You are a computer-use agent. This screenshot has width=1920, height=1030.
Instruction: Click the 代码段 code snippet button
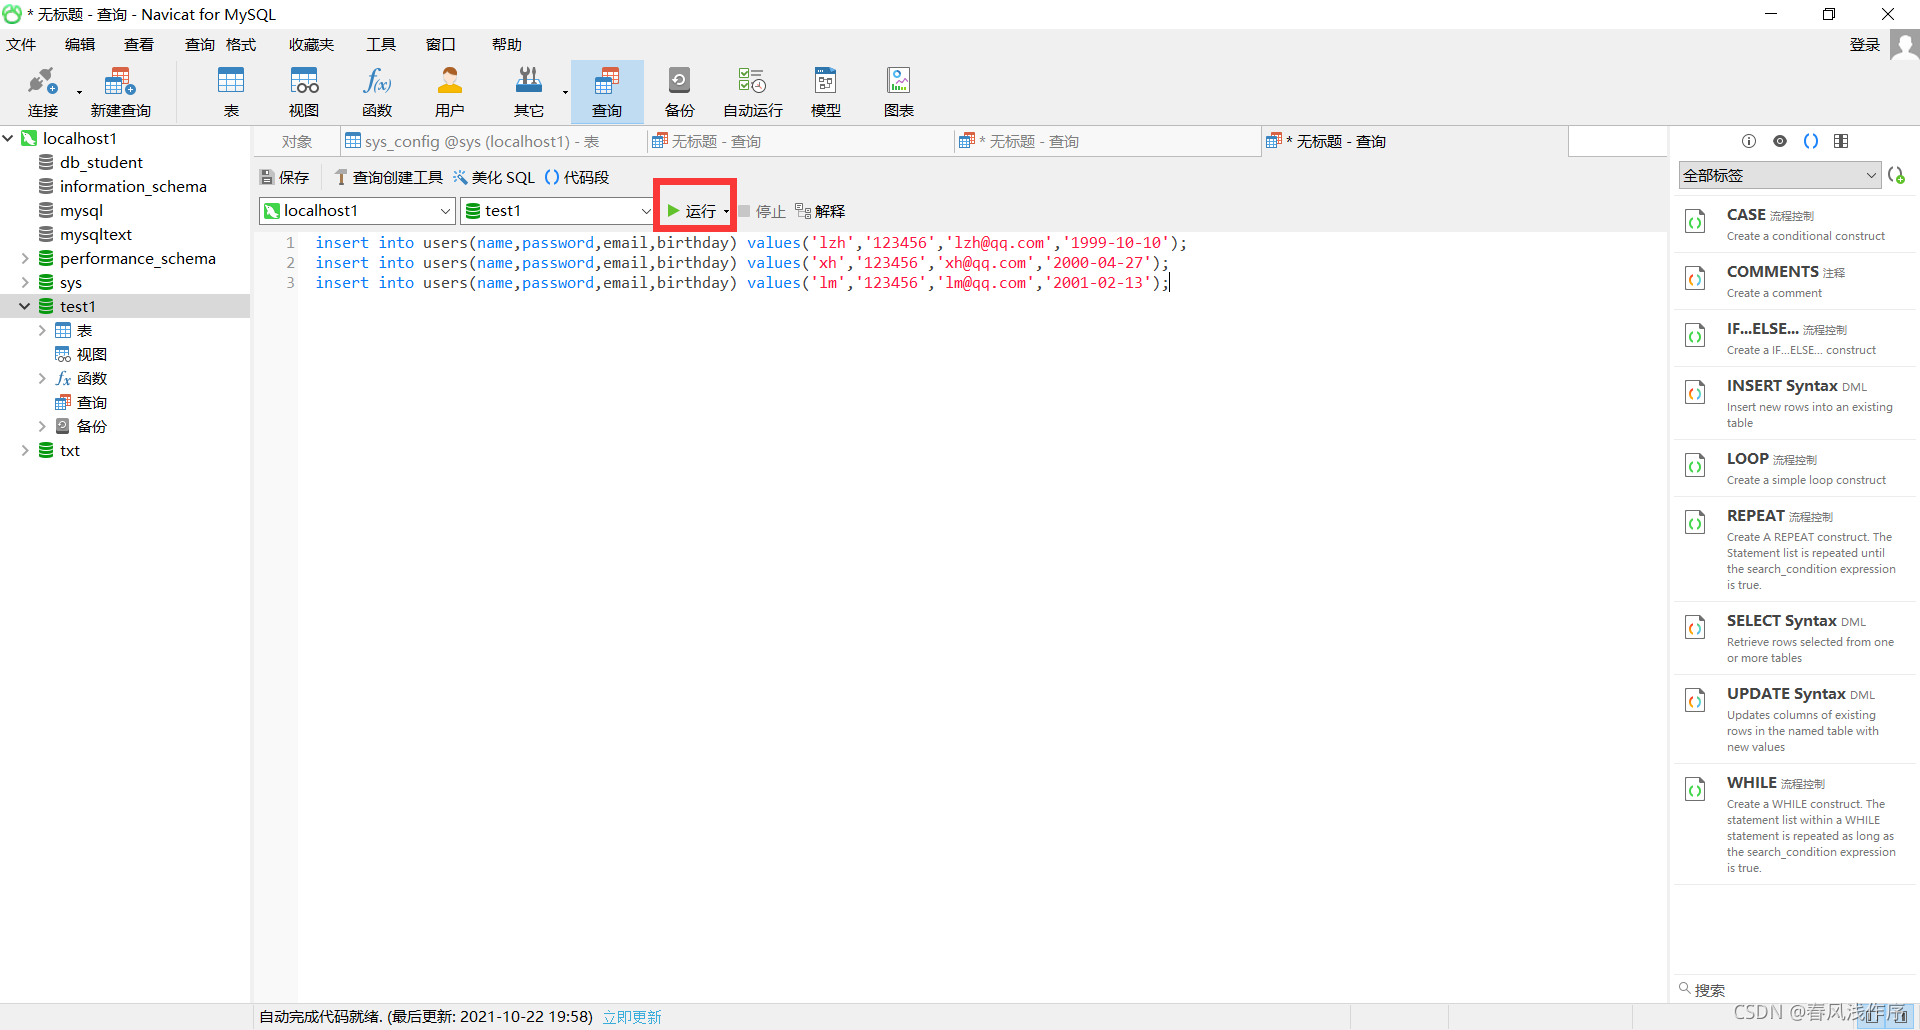click(x=577, y=177)
